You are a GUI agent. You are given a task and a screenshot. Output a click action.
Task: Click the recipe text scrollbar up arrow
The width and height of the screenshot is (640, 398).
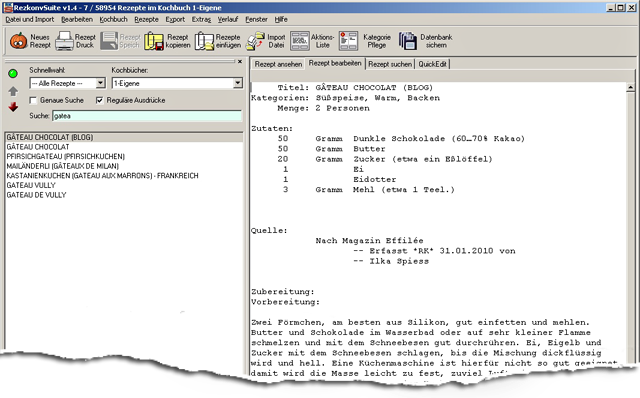[x=631, y=87]
